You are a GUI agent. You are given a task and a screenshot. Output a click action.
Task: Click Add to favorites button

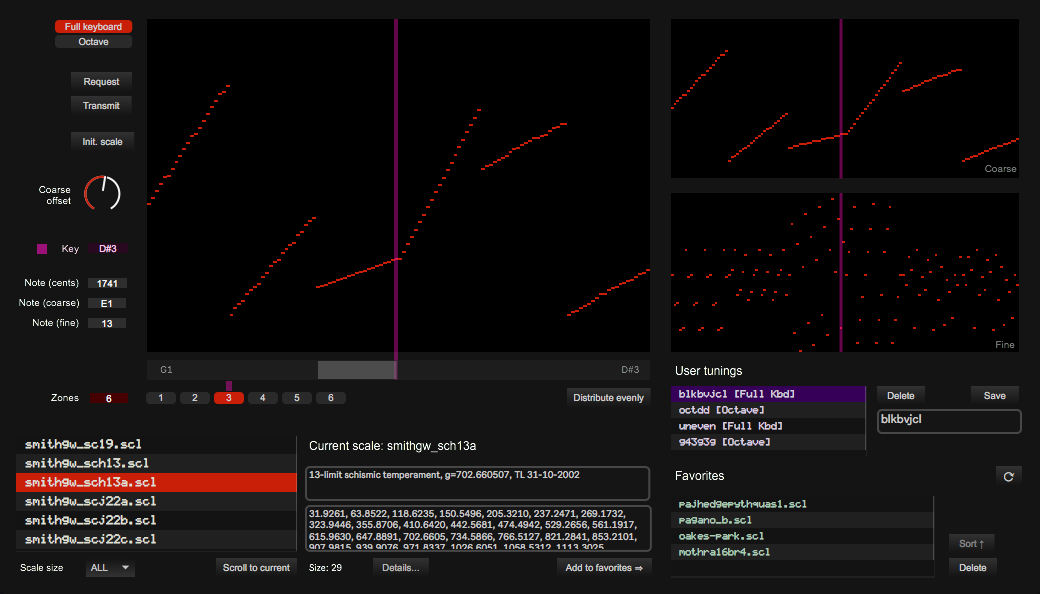[x=603, y=567]
